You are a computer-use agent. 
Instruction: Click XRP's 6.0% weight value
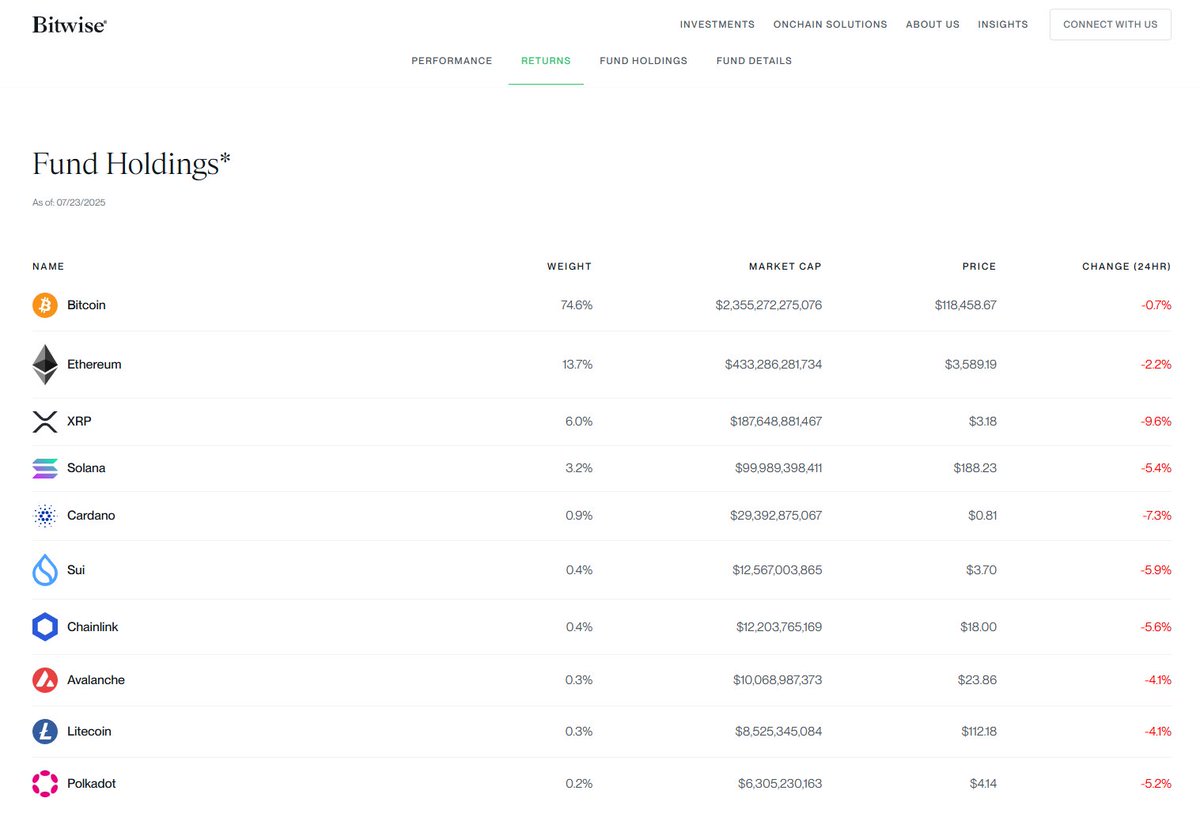[579, 422]
